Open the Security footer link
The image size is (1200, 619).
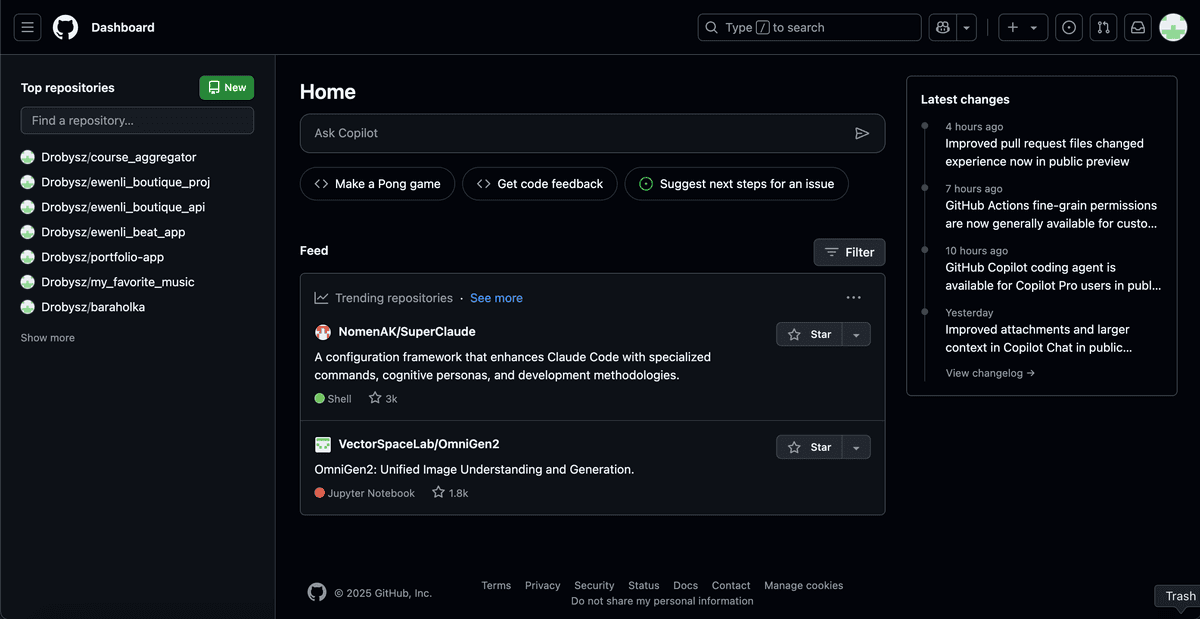pos(594,586)
